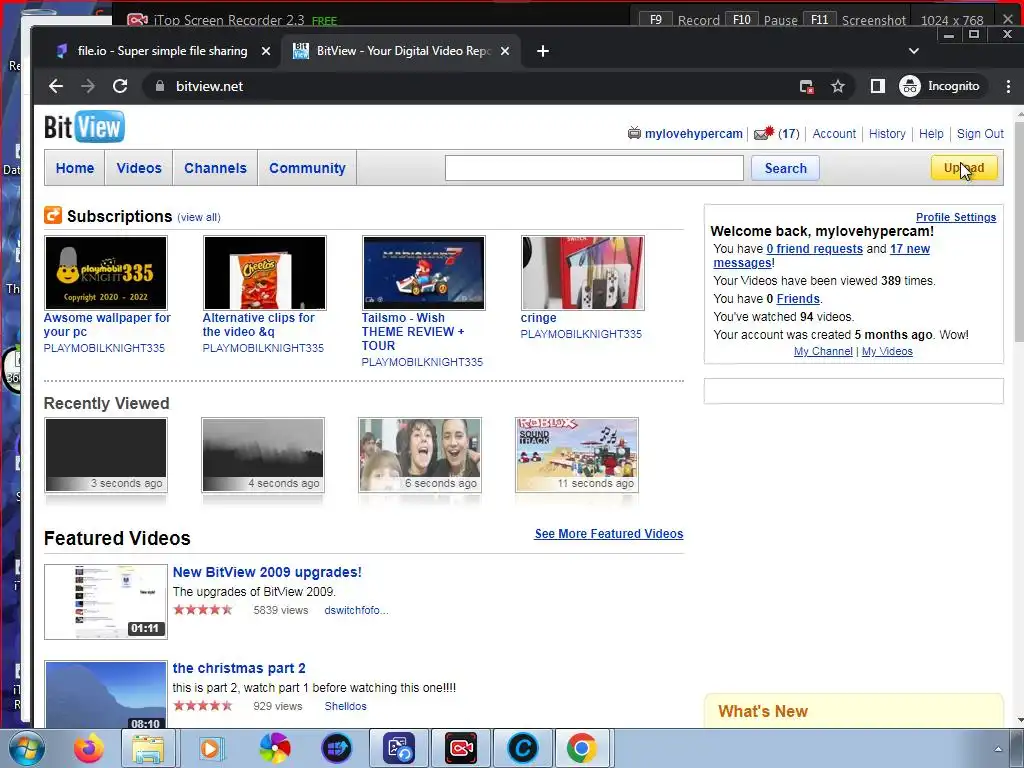Open the Help link
This screenshot has width=1024, height=768.
point(931,133)
